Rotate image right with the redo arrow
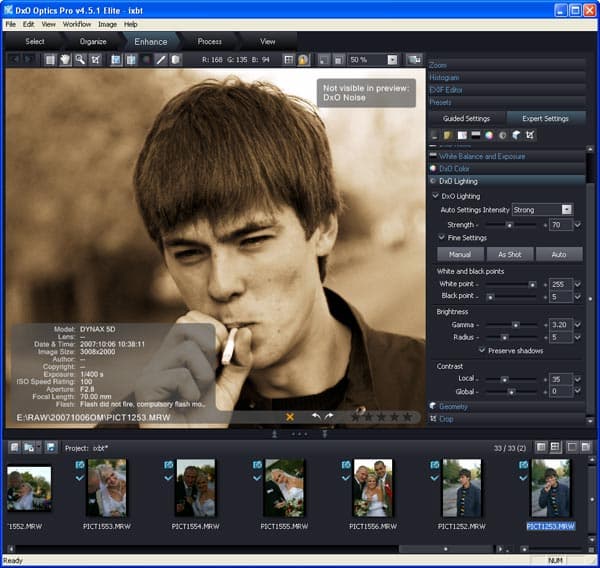The width and height of the screenshot is (600, 568). click(329, 416)
